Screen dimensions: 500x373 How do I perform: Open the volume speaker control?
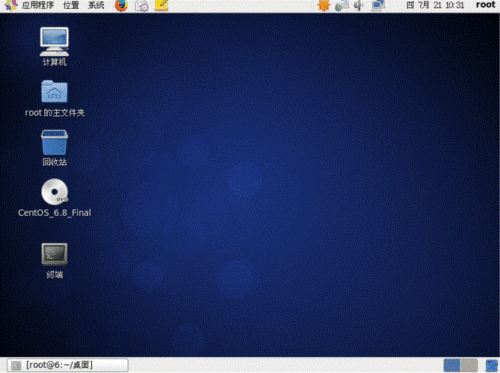point(358,6)
